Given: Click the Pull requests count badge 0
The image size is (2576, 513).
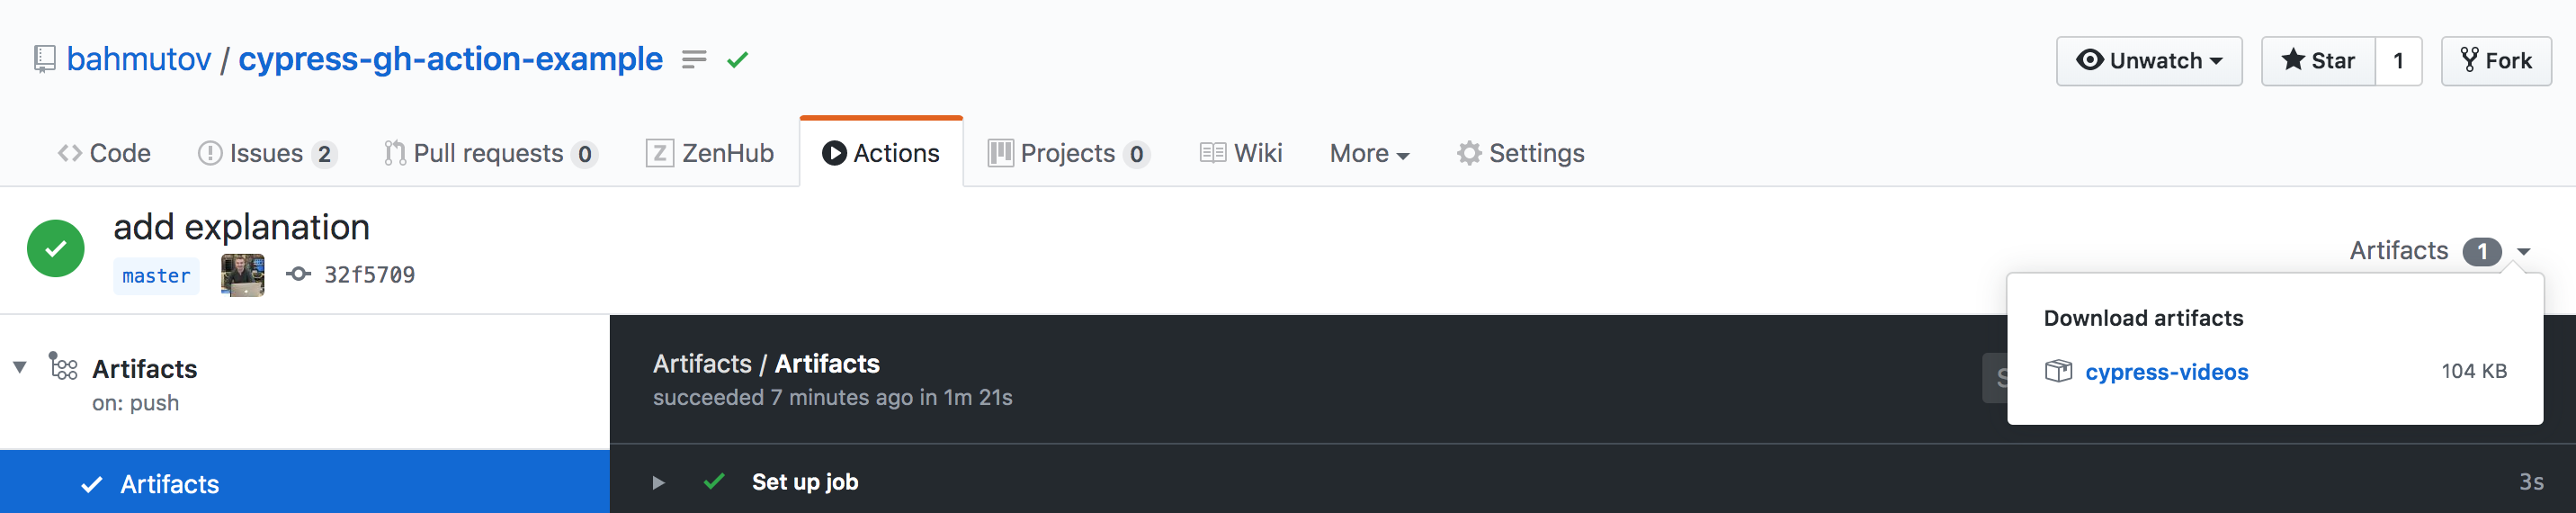Looking at the screenshot, I should tap(585, 154).
